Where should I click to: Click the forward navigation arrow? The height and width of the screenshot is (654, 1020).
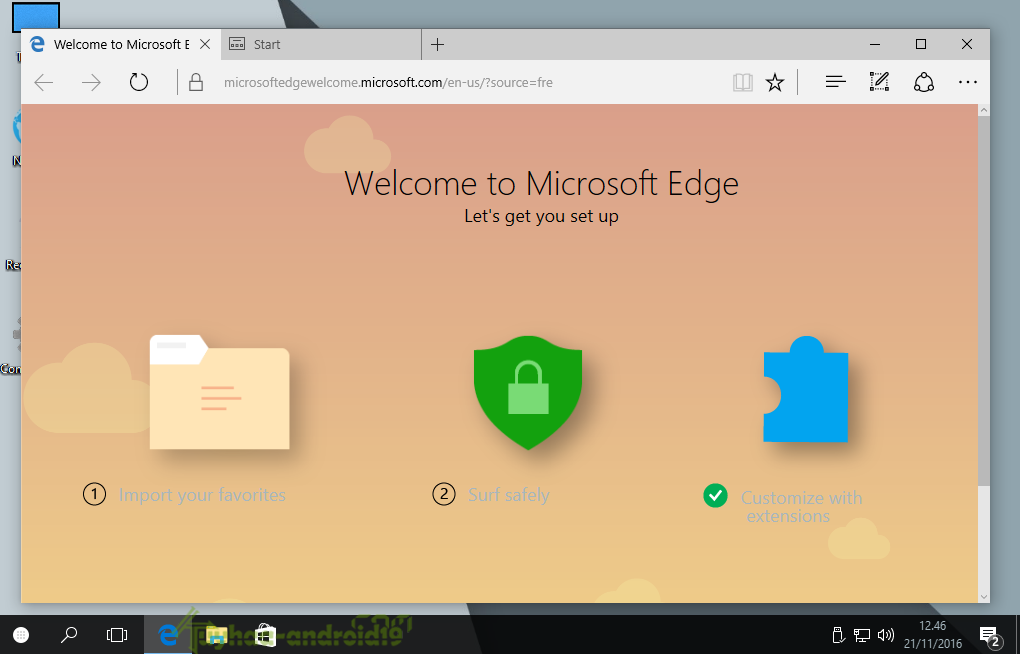(x=91, y=83)
